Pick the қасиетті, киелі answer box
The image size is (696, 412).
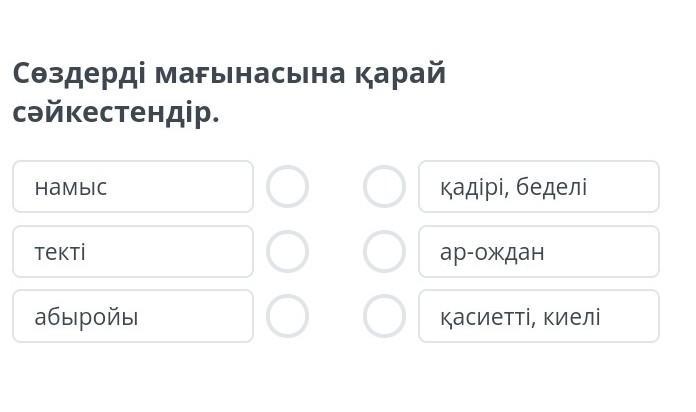coord(538,316)
